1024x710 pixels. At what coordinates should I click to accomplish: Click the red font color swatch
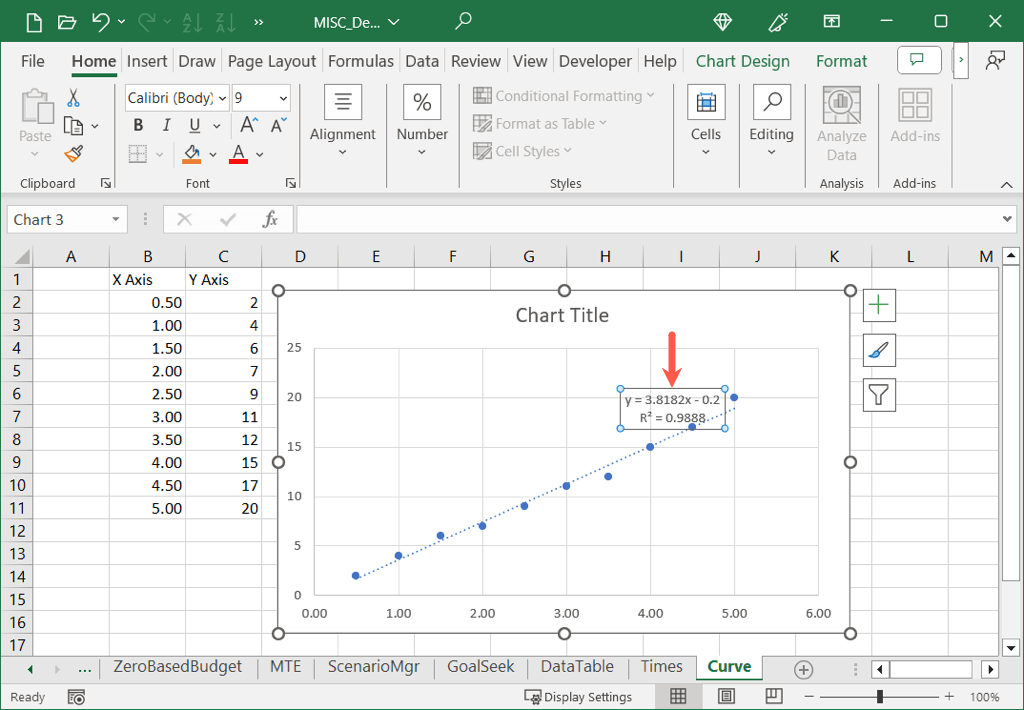tap(238, 154)
